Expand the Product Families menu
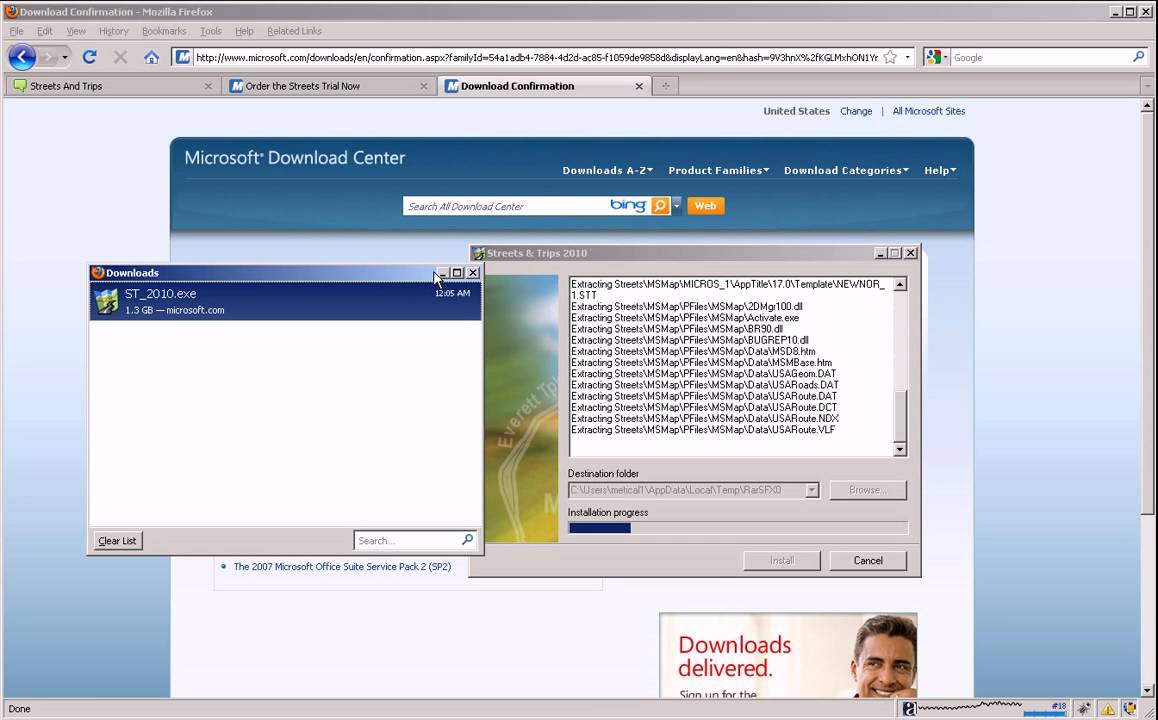The image size is (1158, 720). [x=719, y=170]
